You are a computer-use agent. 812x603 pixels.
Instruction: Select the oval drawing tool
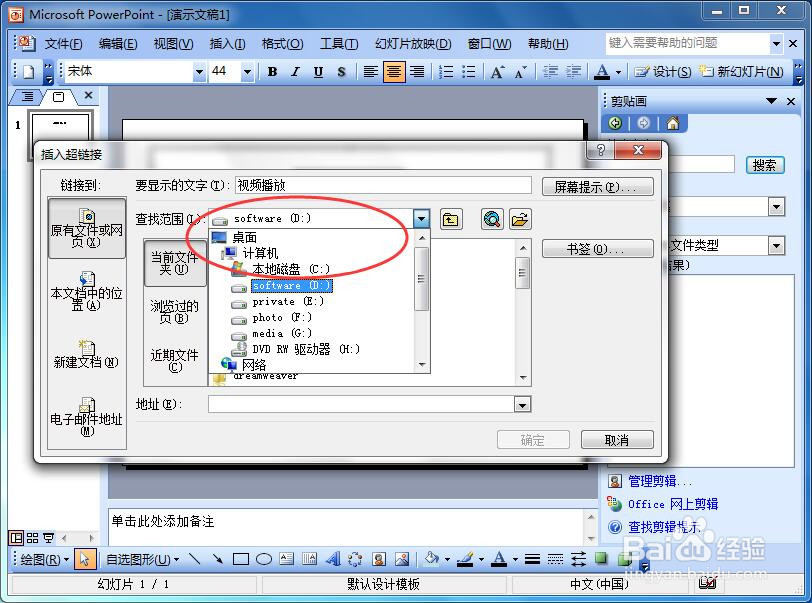tap(264, 559)
